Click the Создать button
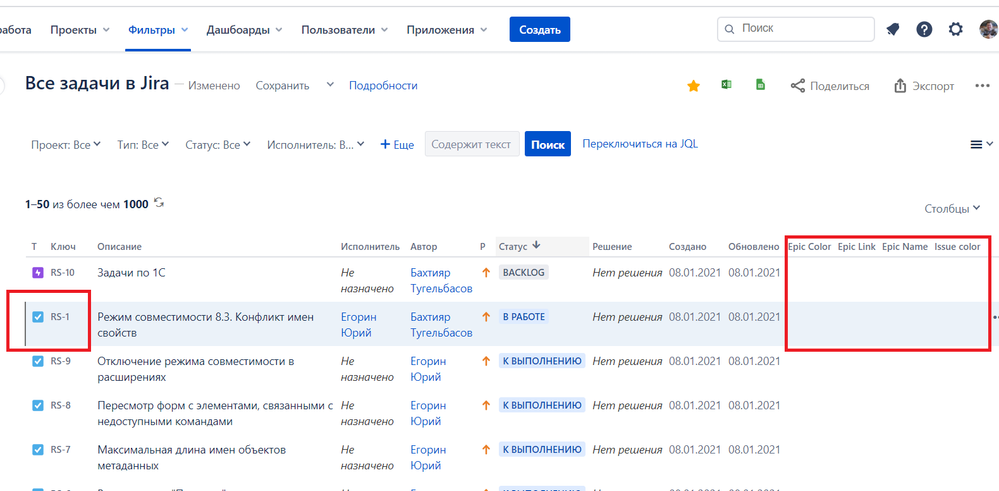This screenshot has width=999, height=491. click(540, 29)
